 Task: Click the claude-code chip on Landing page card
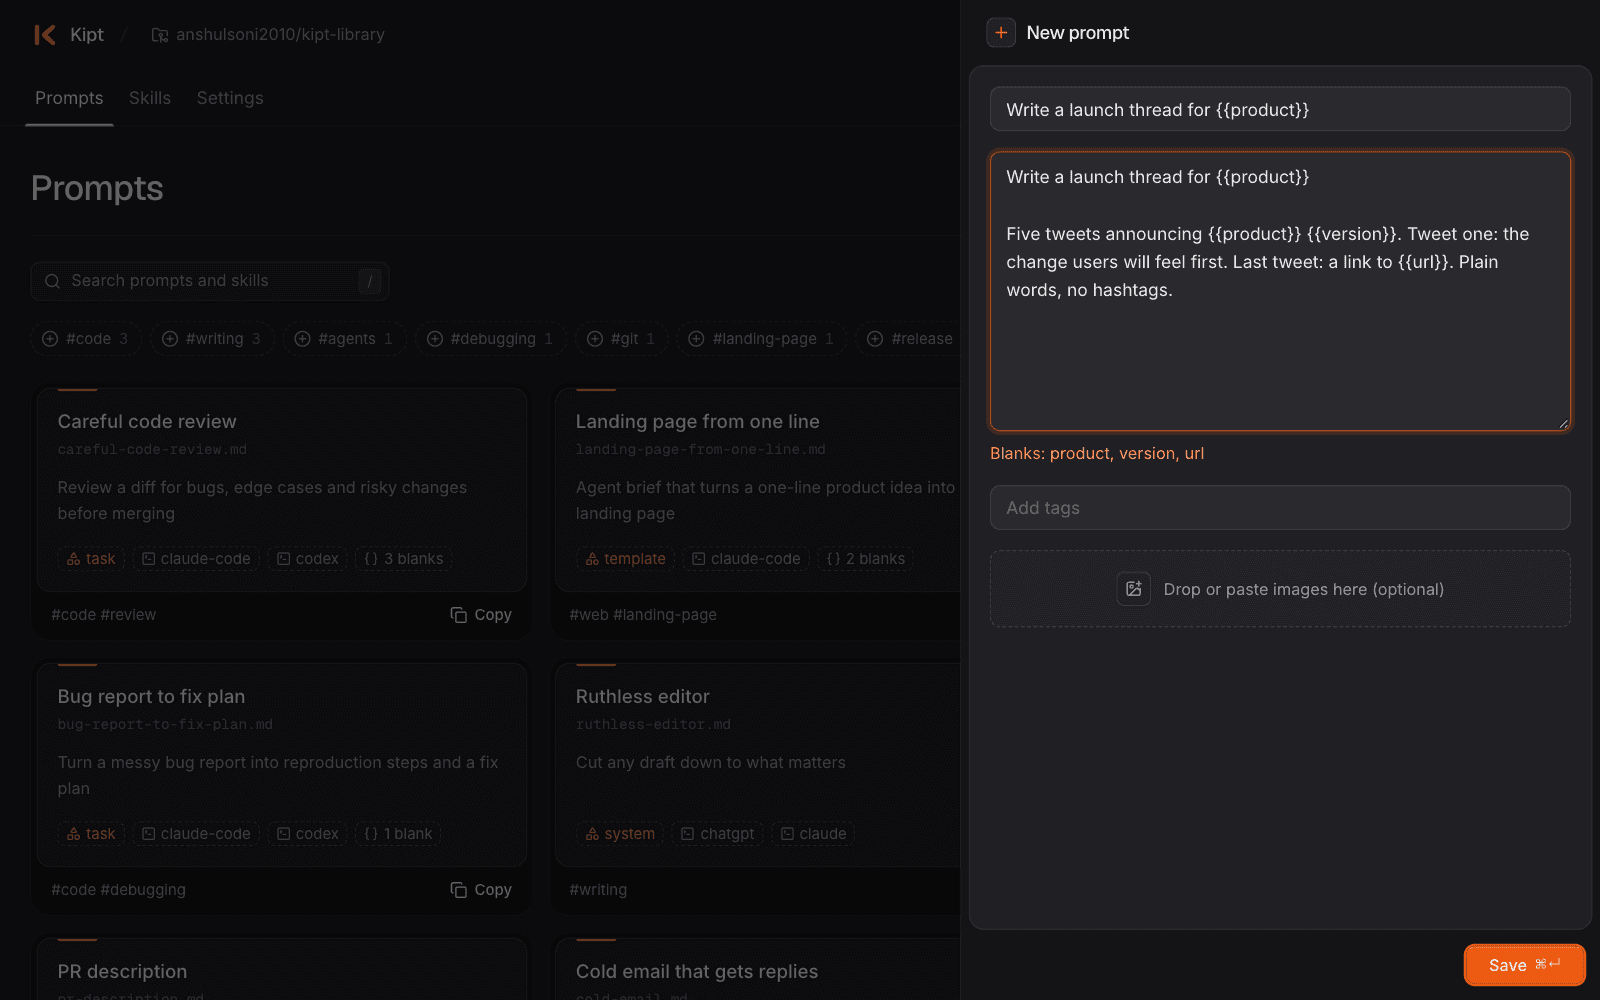pyautogui.click(x=747, y=559)
